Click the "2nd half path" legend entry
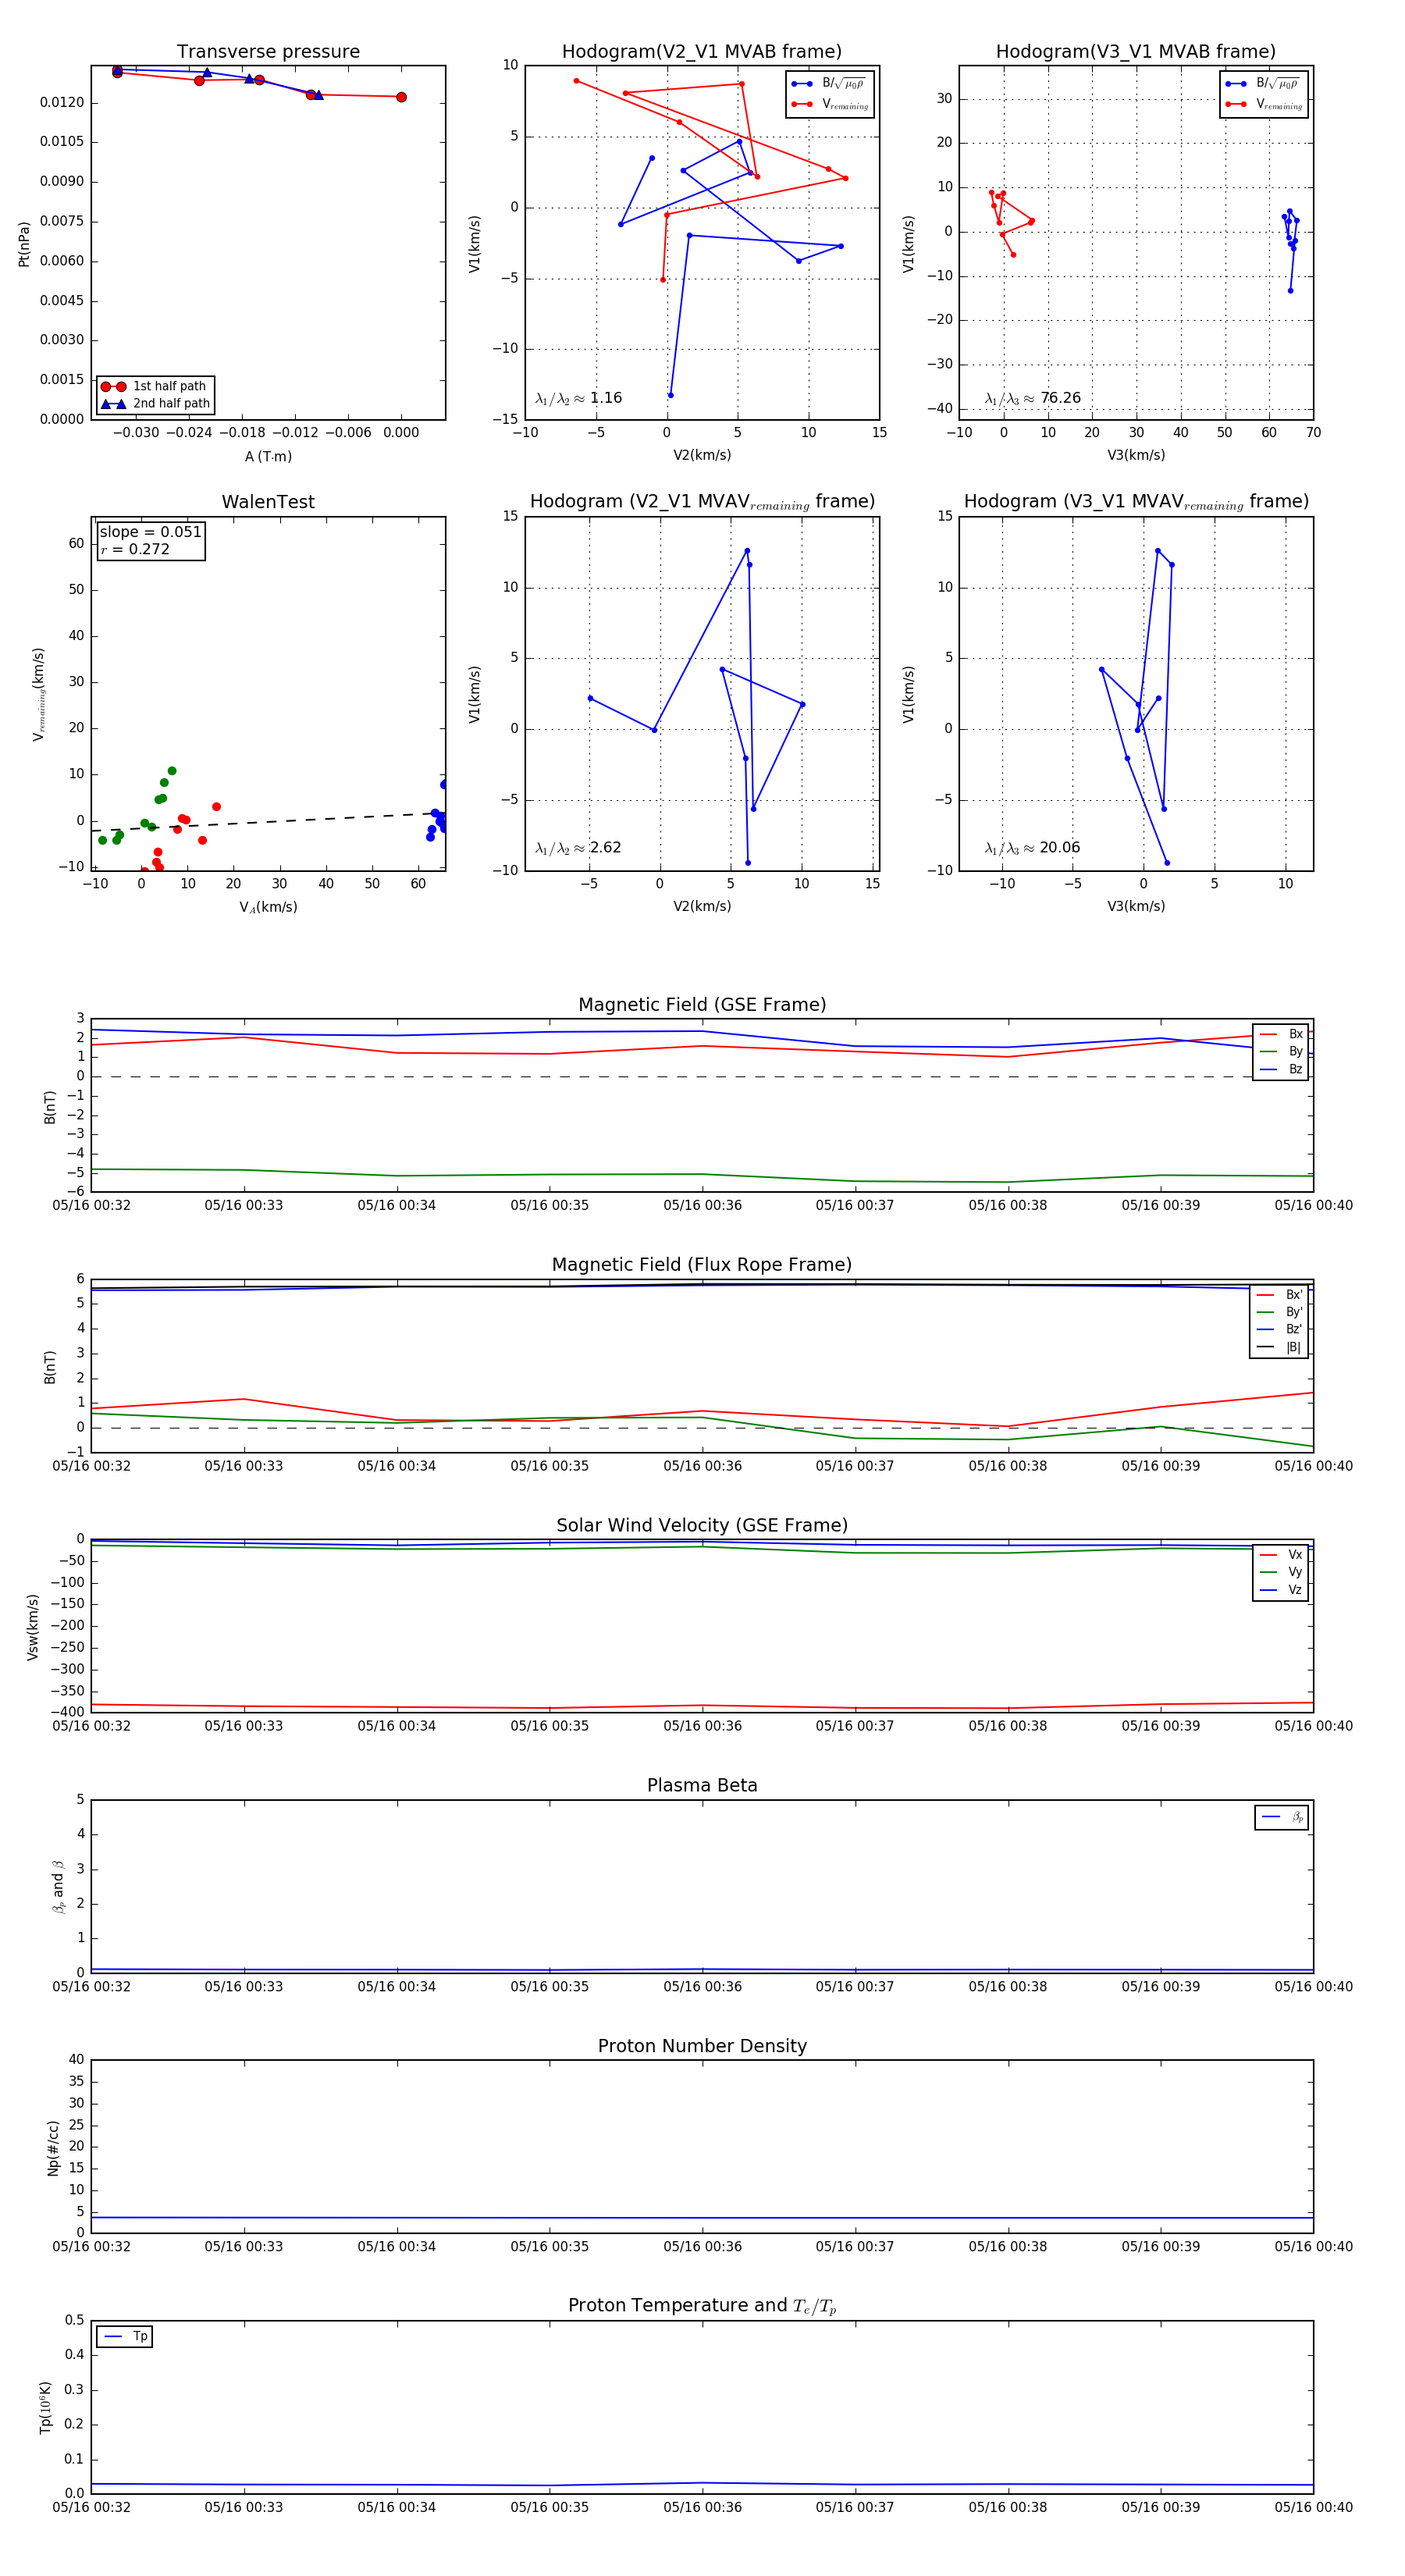 tap(155, 404)
